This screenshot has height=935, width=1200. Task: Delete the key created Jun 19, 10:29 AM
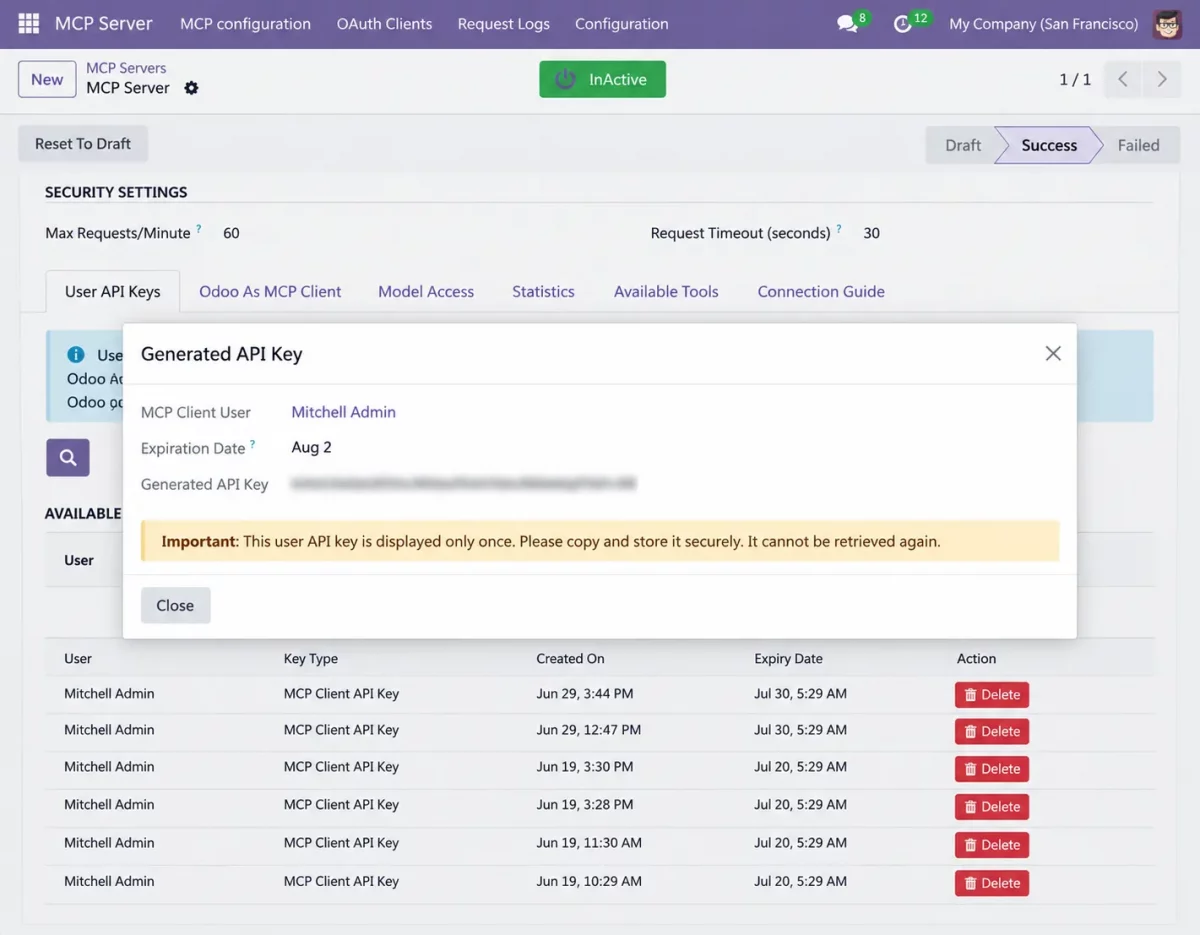coord(991,883)
